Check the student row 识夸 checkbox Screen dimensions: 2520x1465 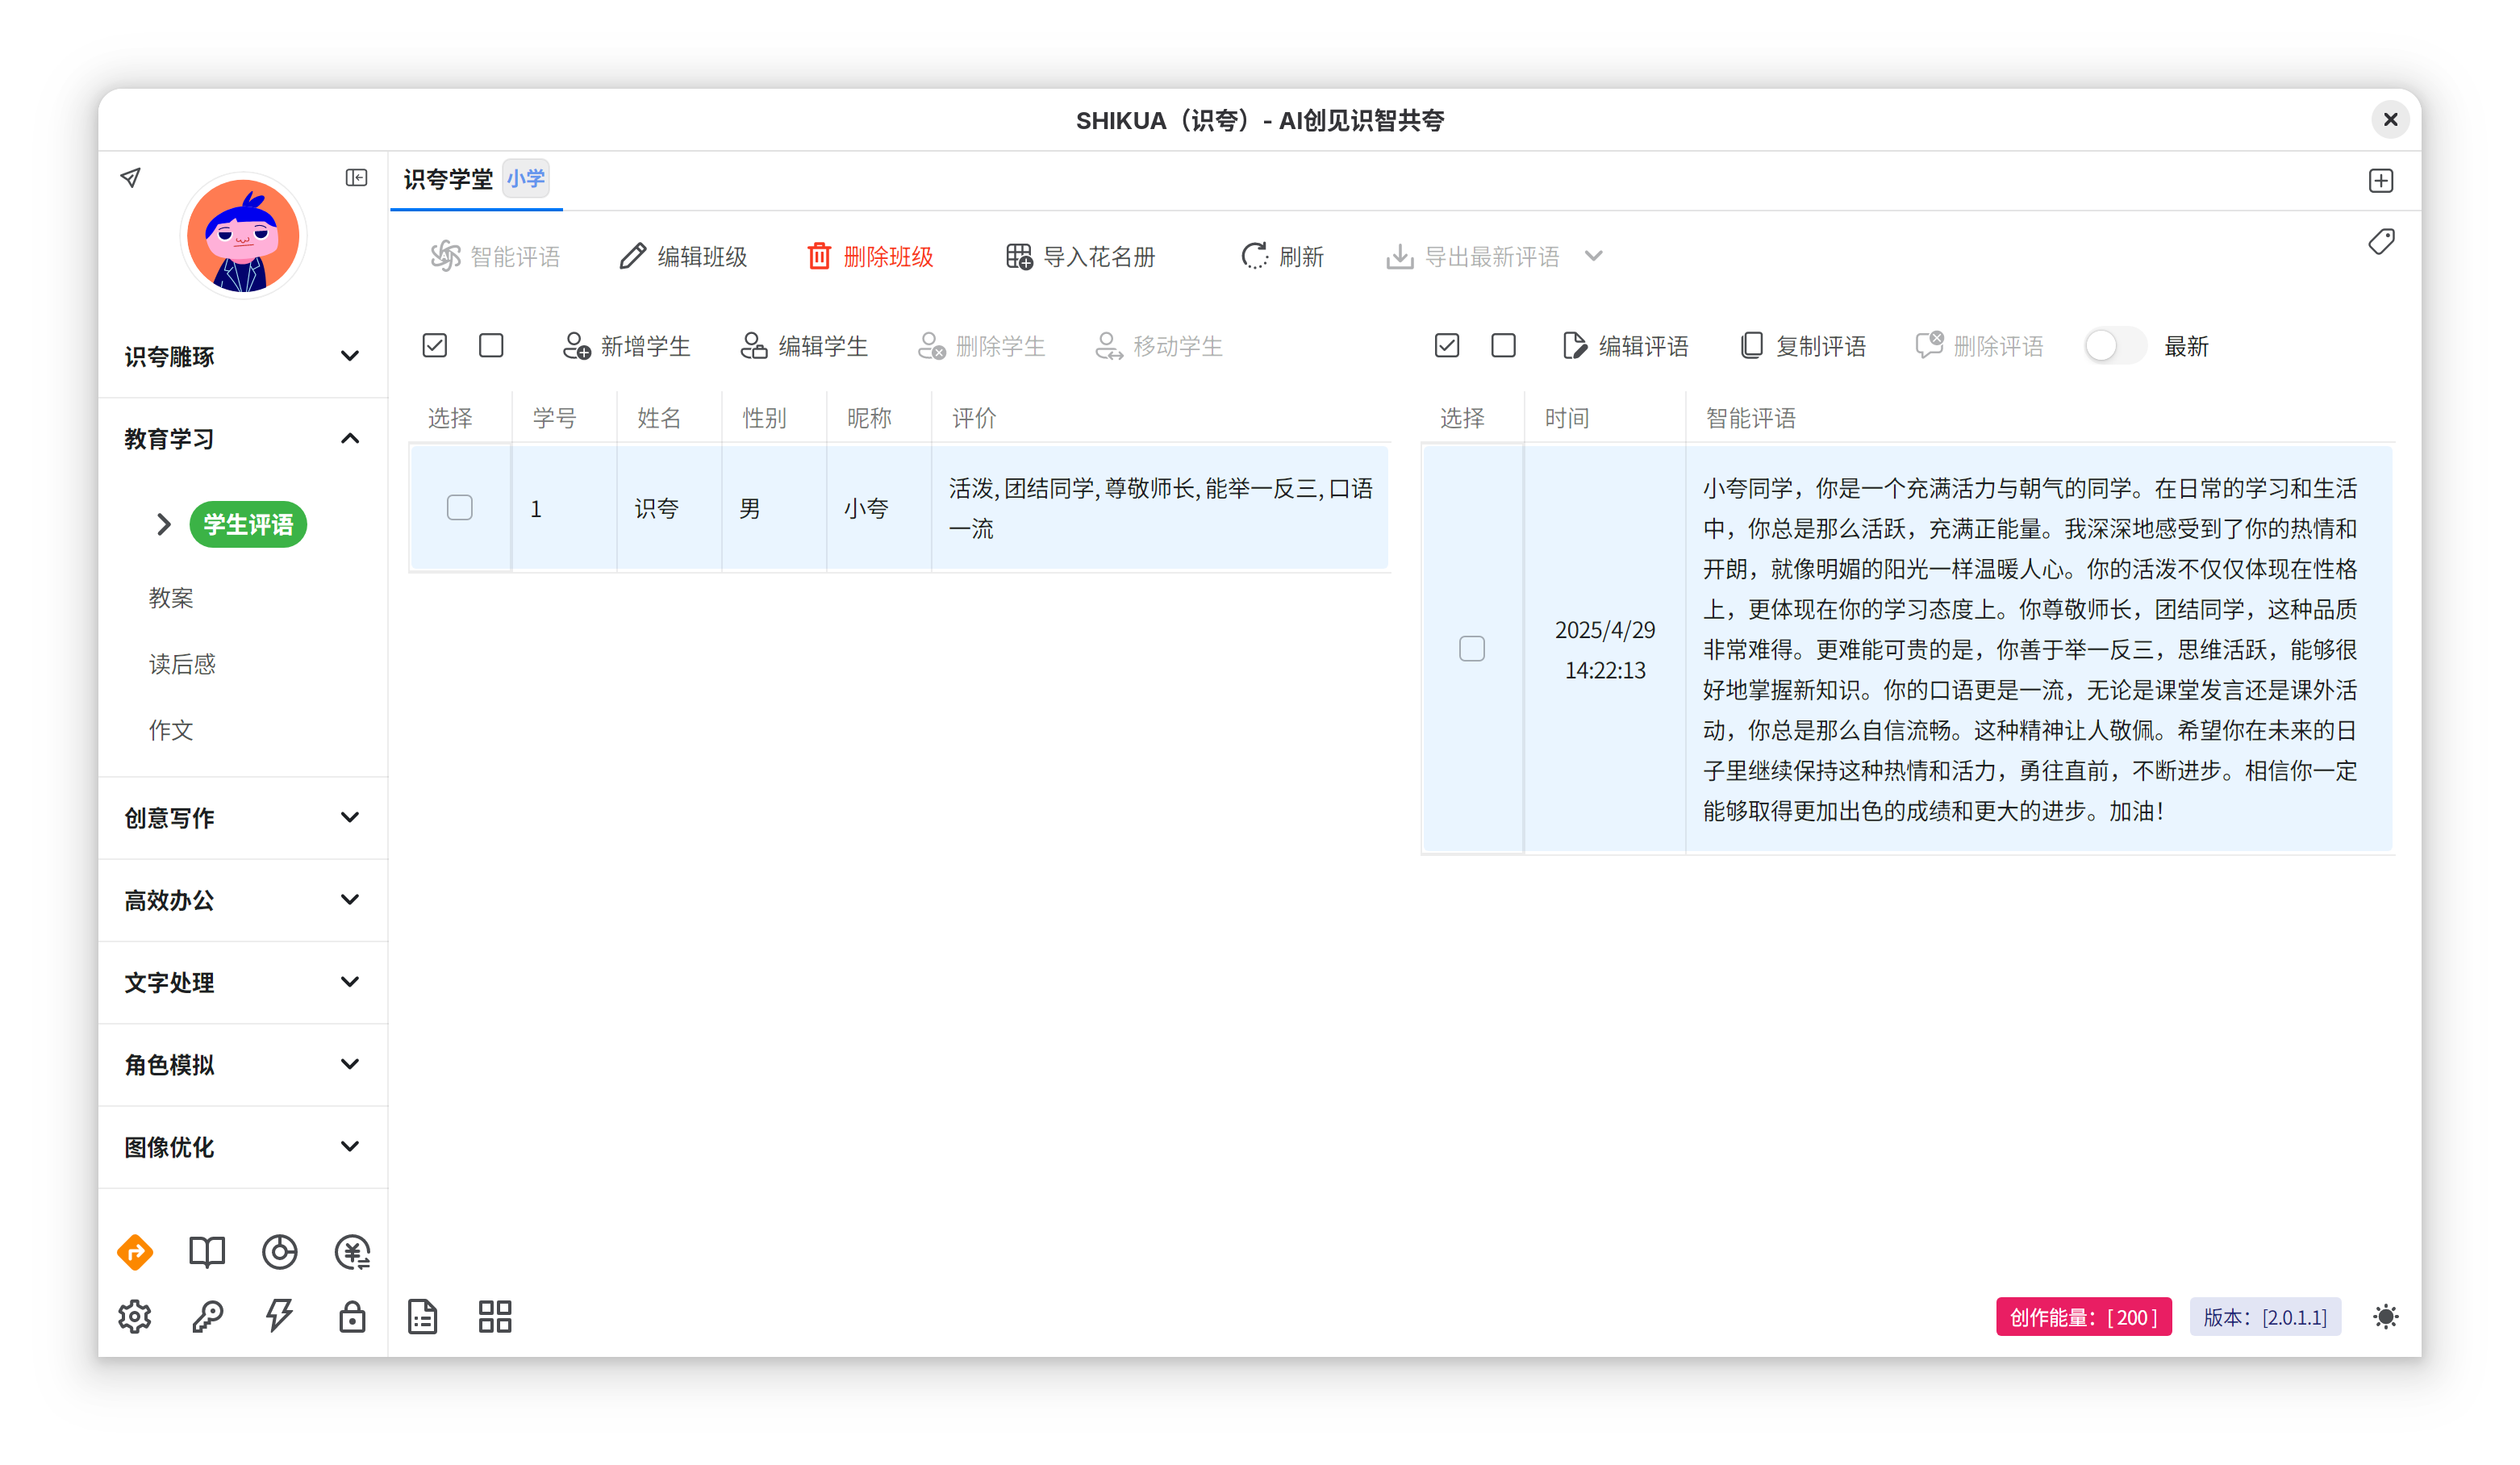460,508
